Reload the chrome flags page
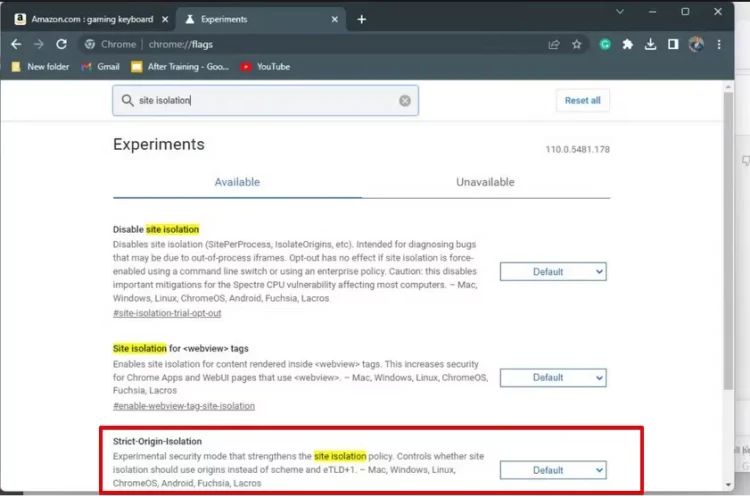This screenshot has width=750, height=498. point(62,44)
